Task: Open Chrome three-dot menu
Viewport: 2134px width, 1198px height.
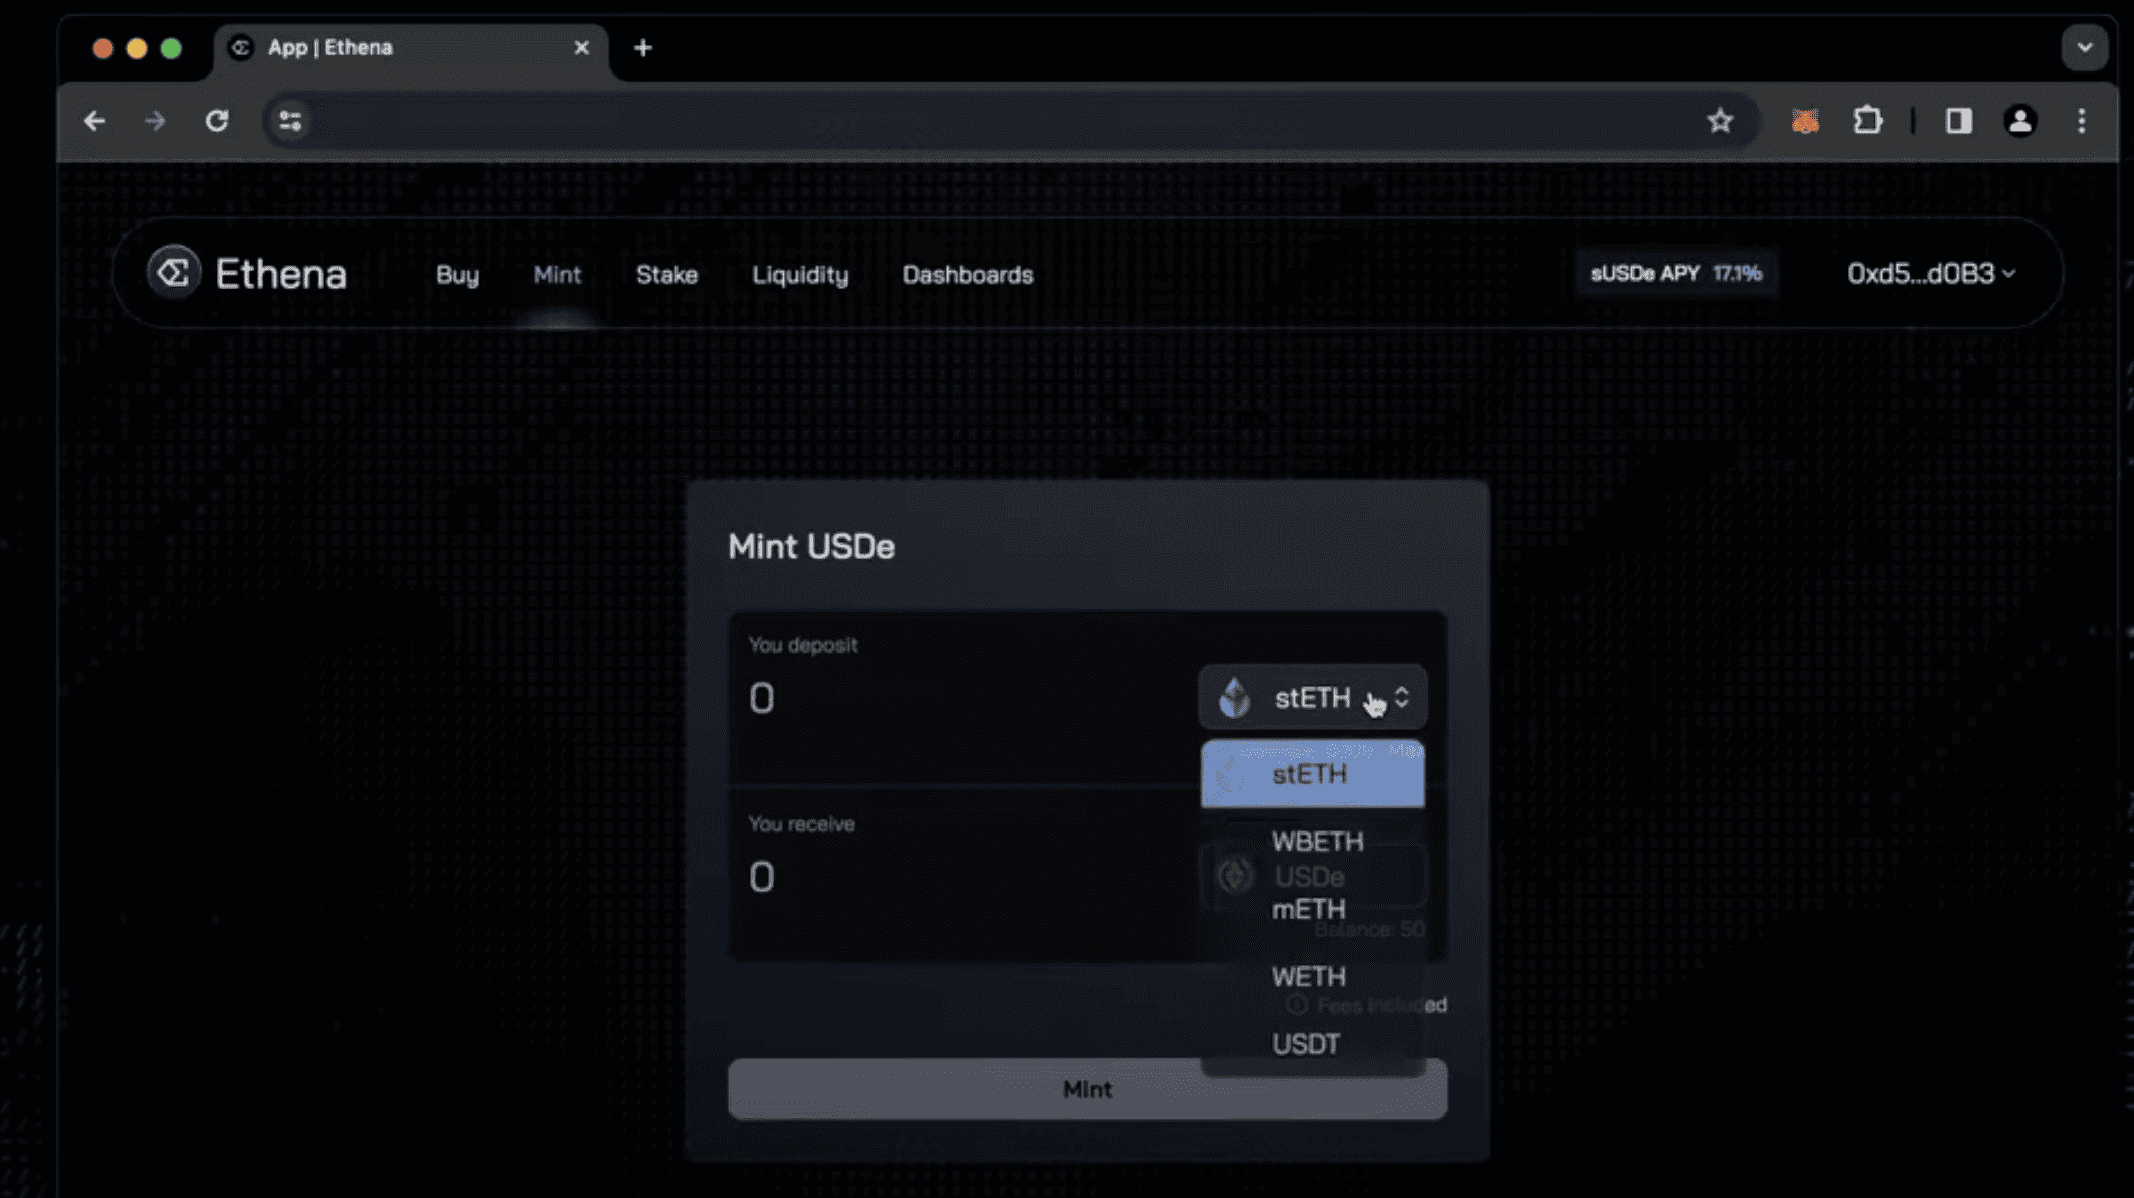Action: click(2082, 121)
